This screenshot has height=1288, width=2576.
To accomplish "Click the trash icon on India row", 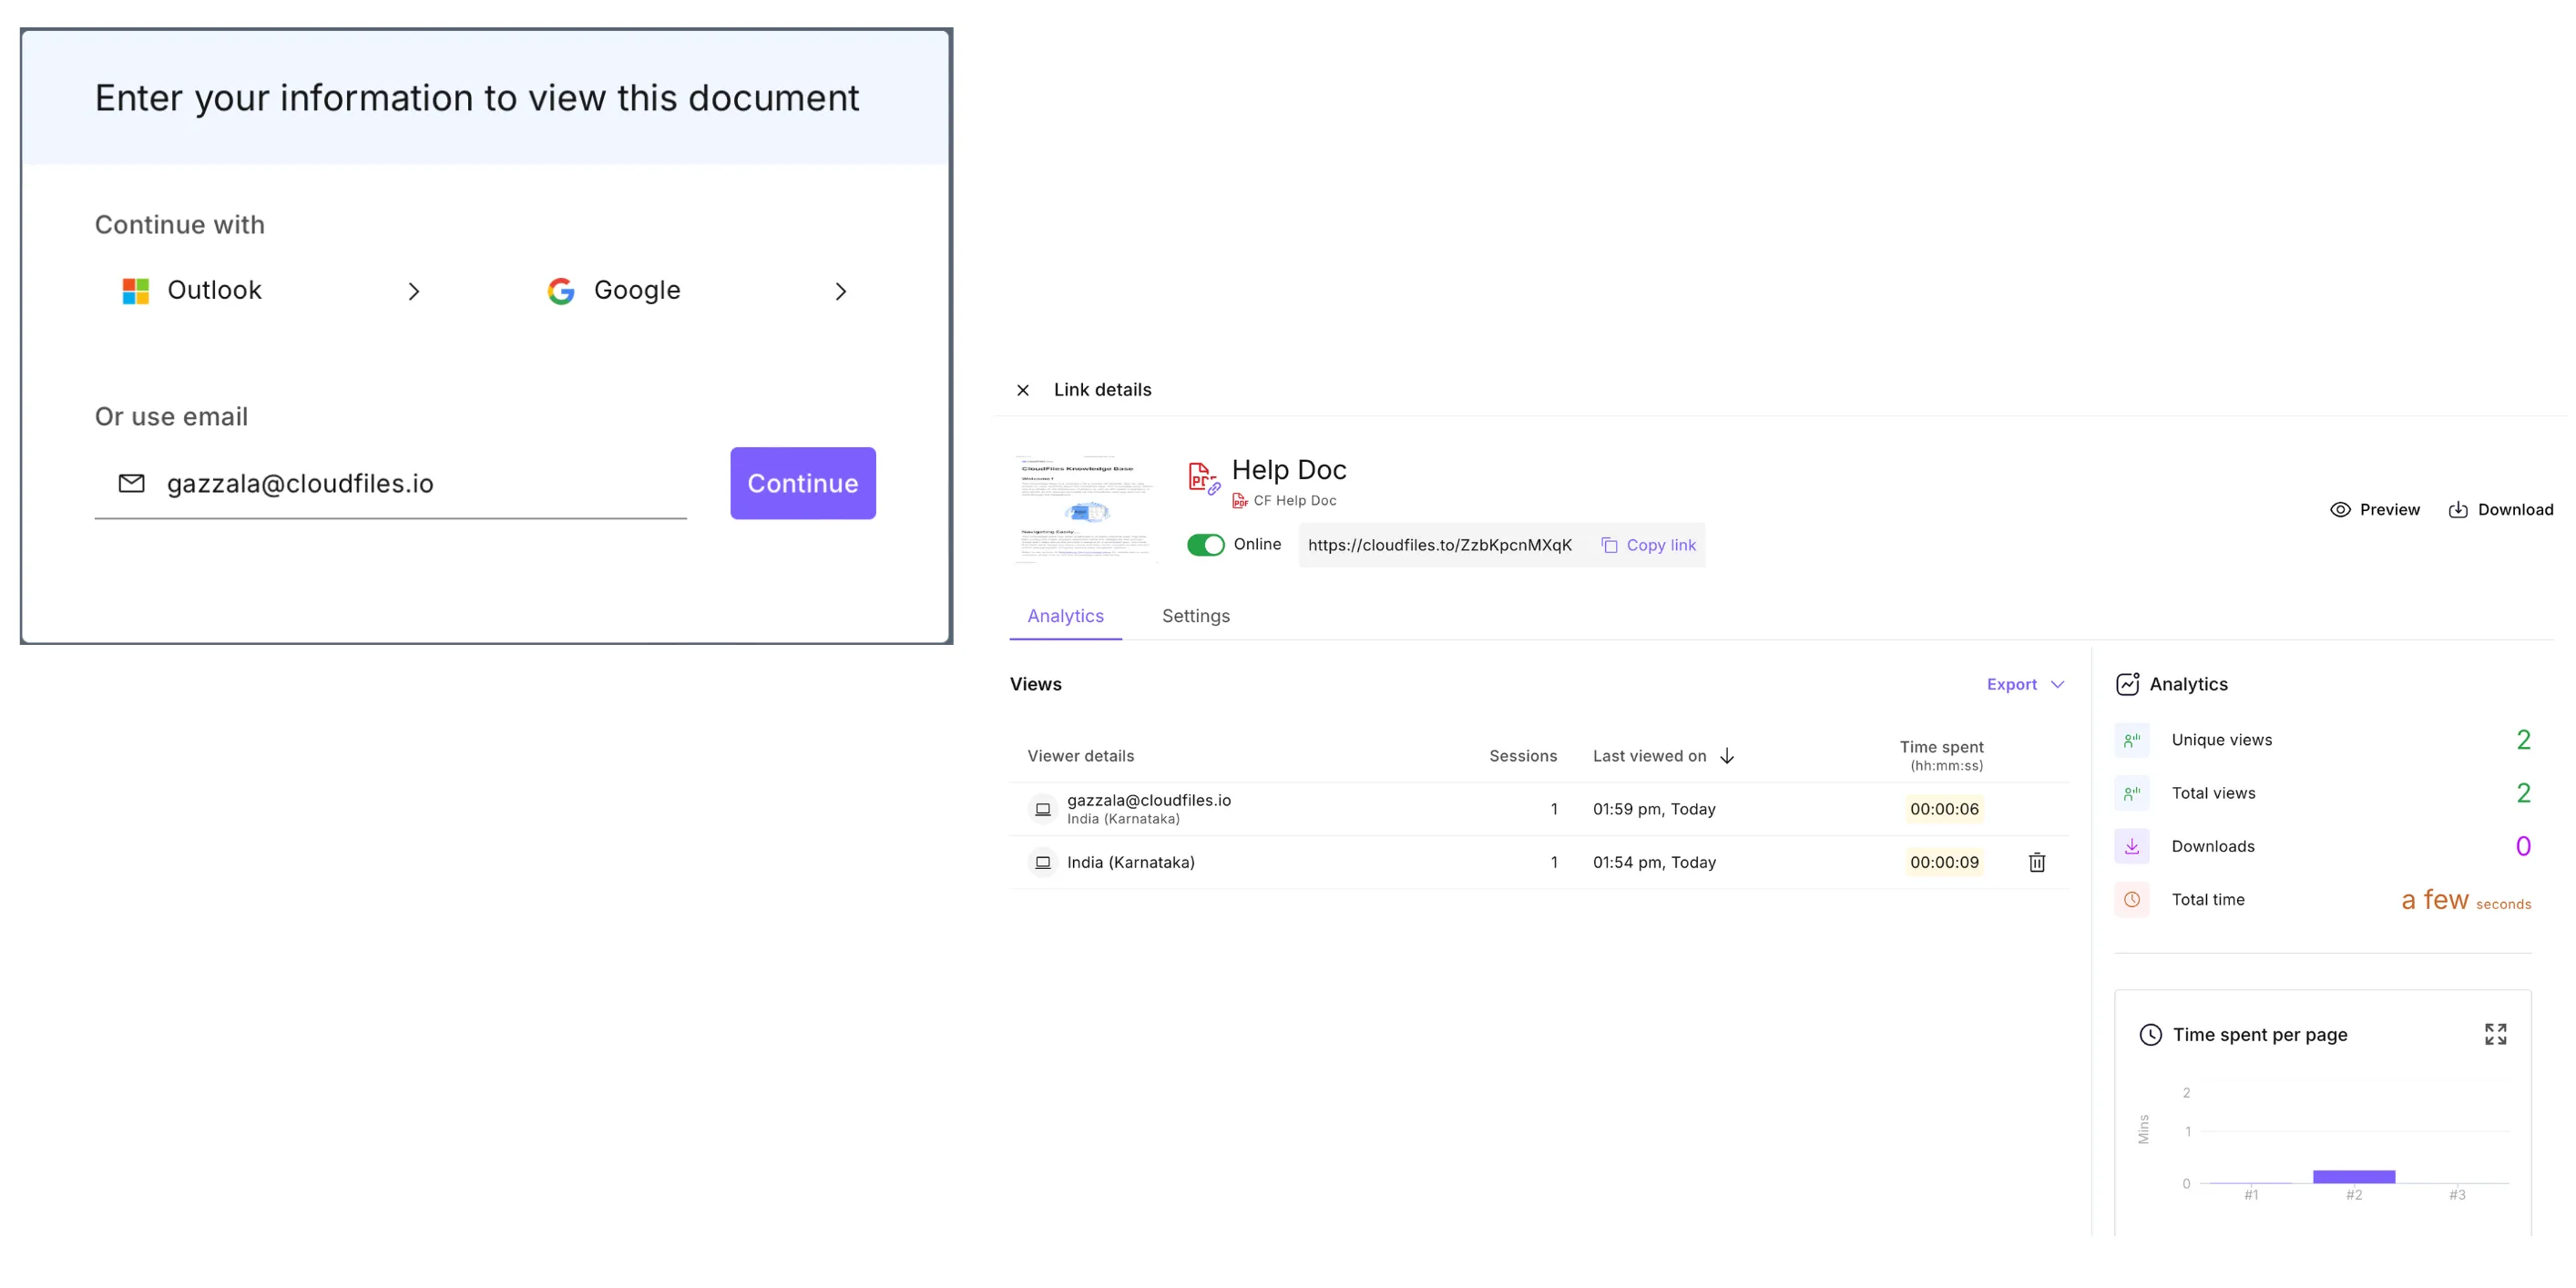I will click(x=2036, y=862).
